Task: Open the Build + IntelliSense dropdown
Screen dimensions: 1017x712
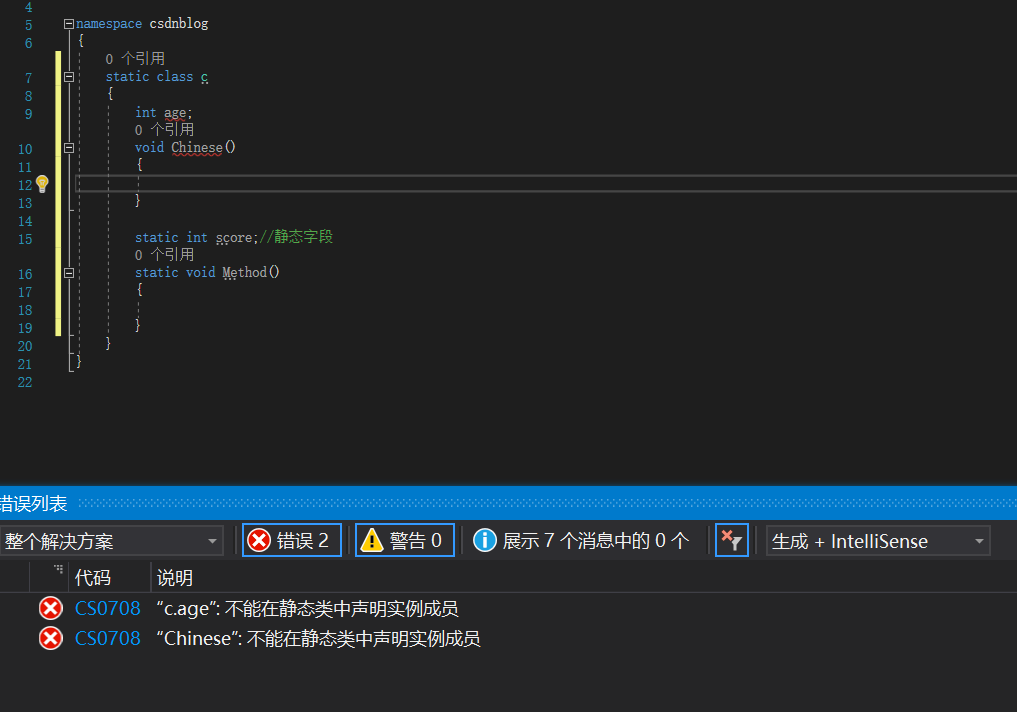Action: pyautogui.click(x=878, y=541)
